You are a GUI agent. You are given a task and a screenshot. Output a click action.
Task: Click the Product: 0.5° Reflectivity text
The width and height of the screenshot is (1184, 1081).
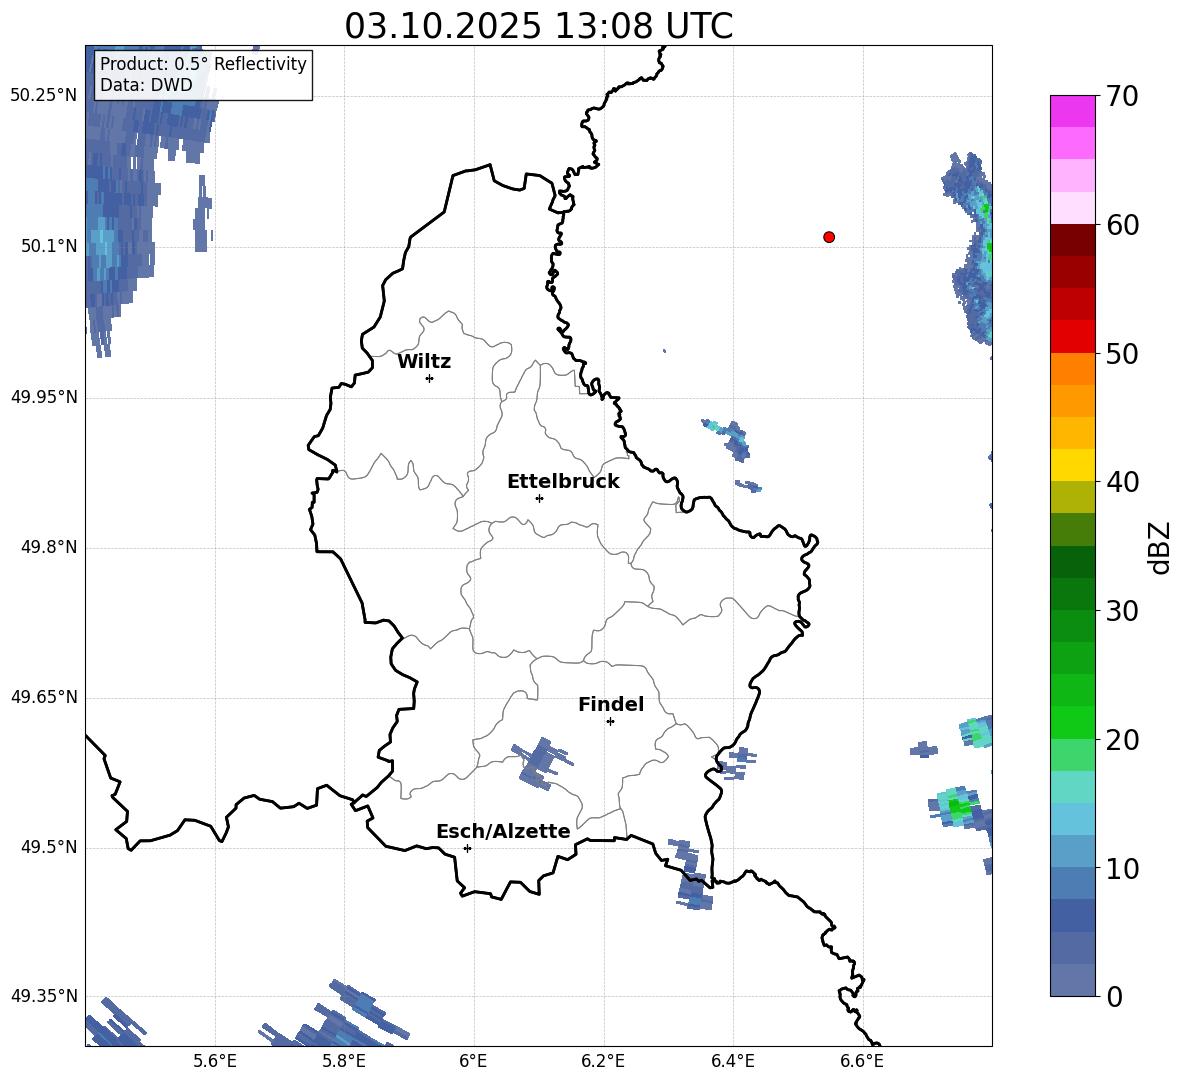pos(203,63)
